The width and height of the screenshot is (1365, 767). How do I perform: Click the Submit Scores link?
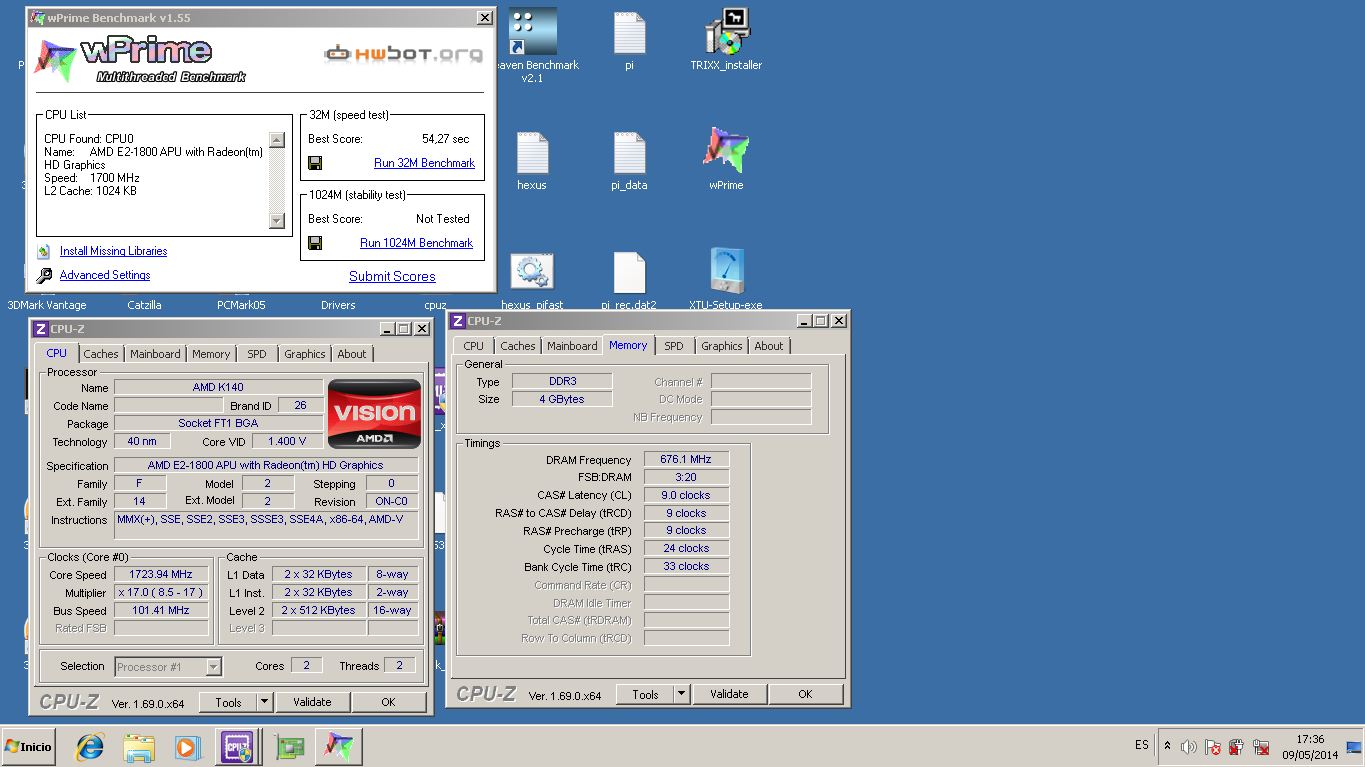pyautogui.click(x=392, y=277)
